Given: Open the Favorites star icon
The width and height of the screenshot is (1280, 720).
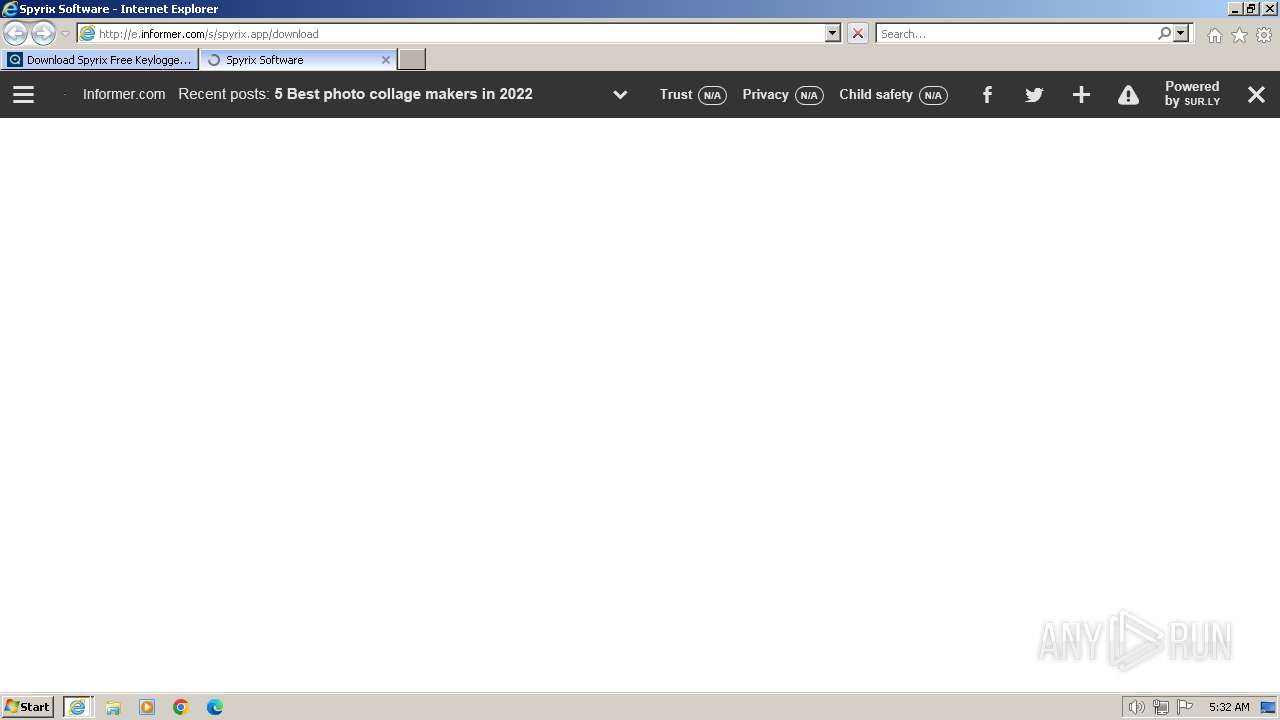Looking at the screenshot, I should pos(1239,35).
